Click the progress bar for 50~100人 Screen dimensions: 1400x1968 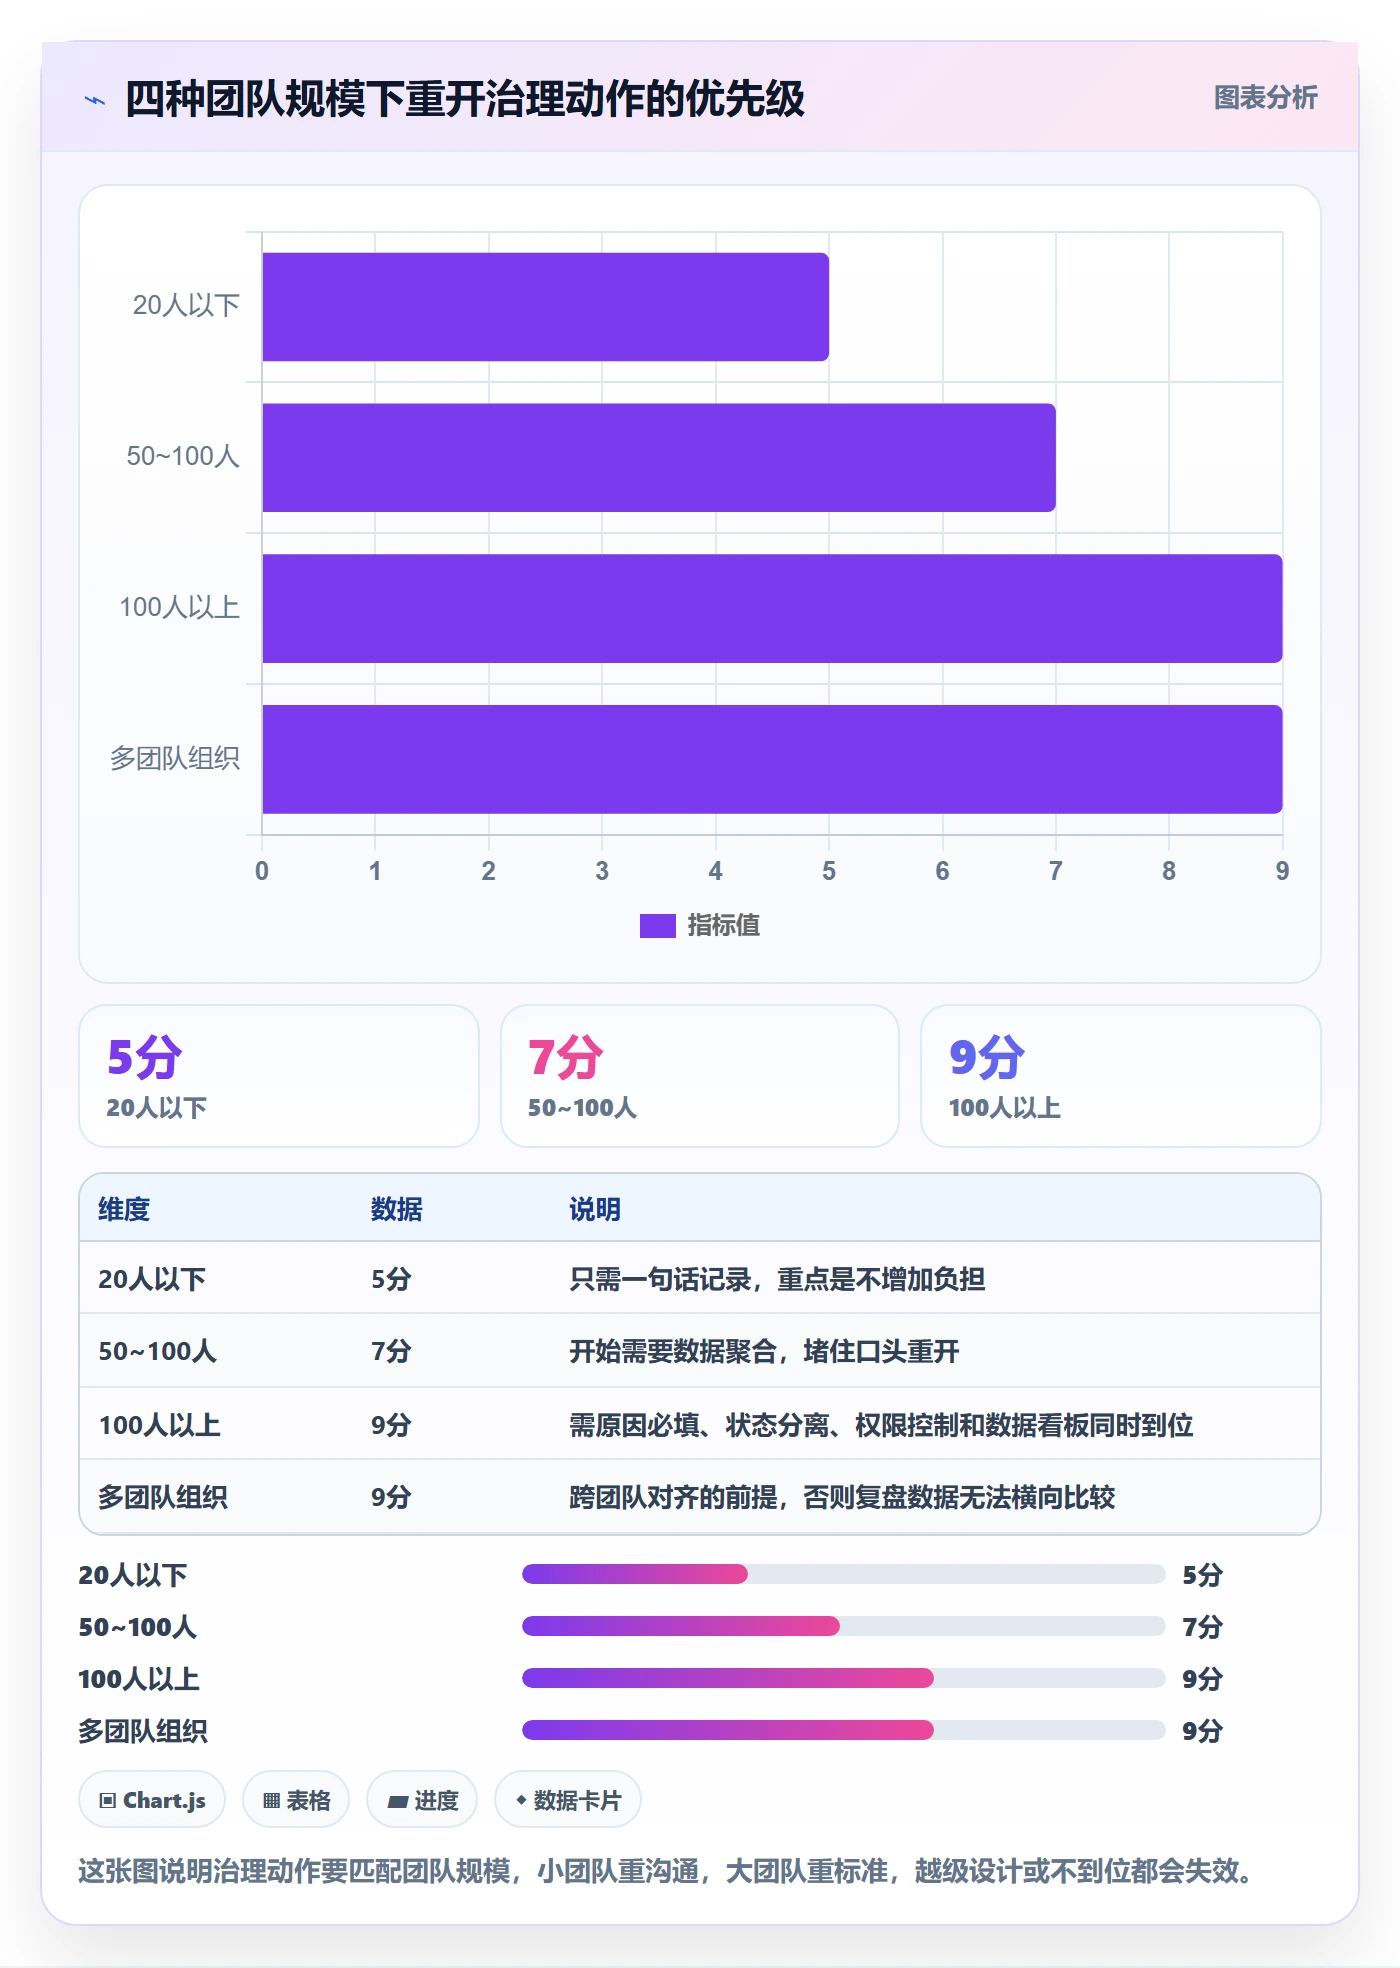pos(844,1626)
